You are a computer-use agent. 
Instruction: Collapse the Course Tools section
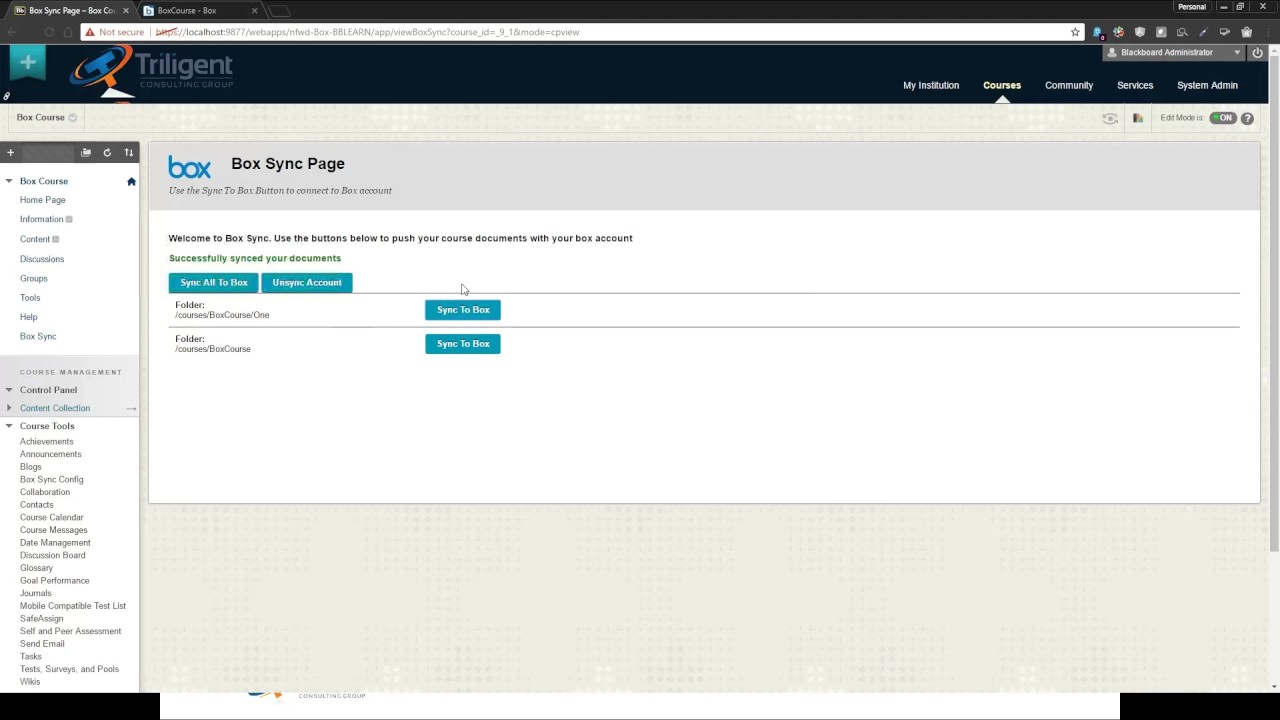(x=9, y=426)
